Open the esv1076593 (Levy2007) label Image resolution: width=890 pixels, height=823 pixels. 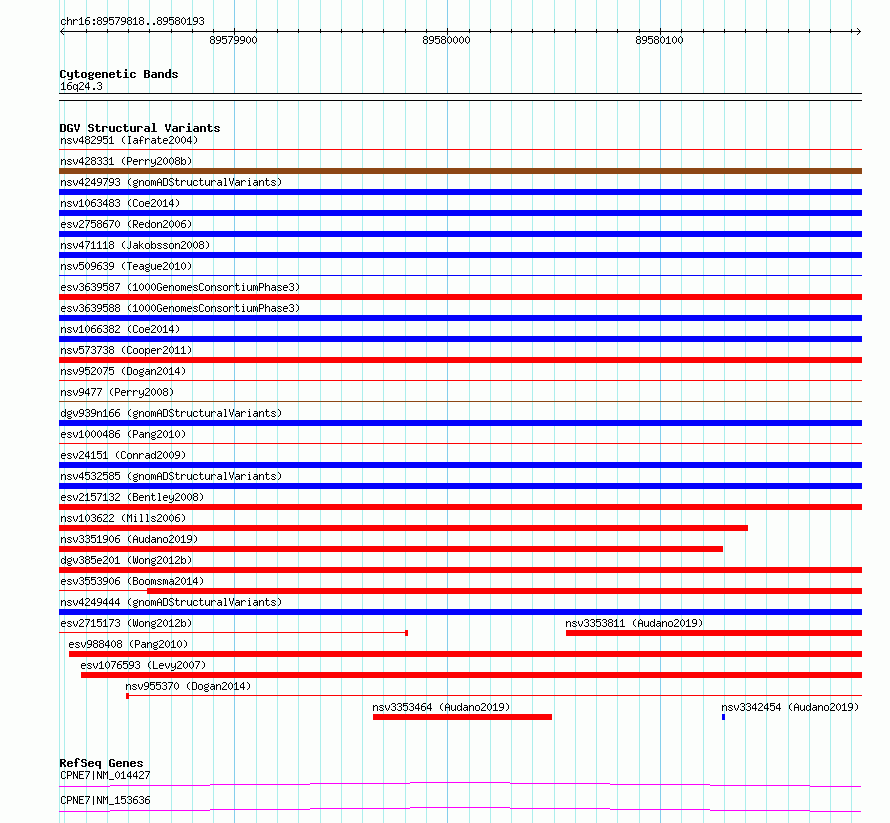coord(143,665)
